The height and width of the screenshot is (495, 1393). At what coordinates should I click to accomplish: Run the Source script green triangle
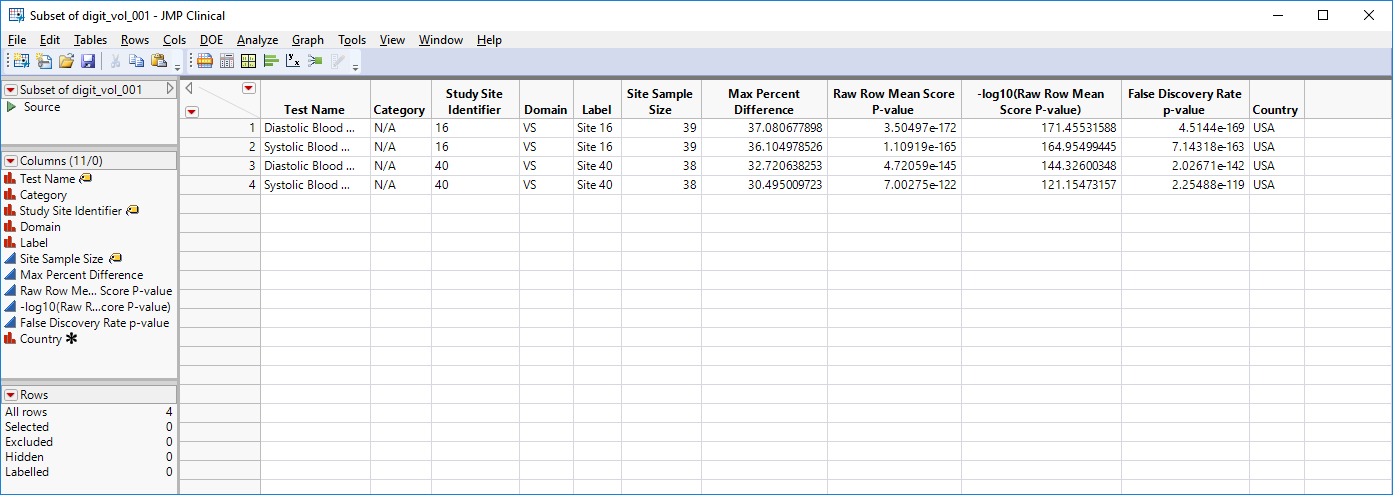click(x=11, y=107)
